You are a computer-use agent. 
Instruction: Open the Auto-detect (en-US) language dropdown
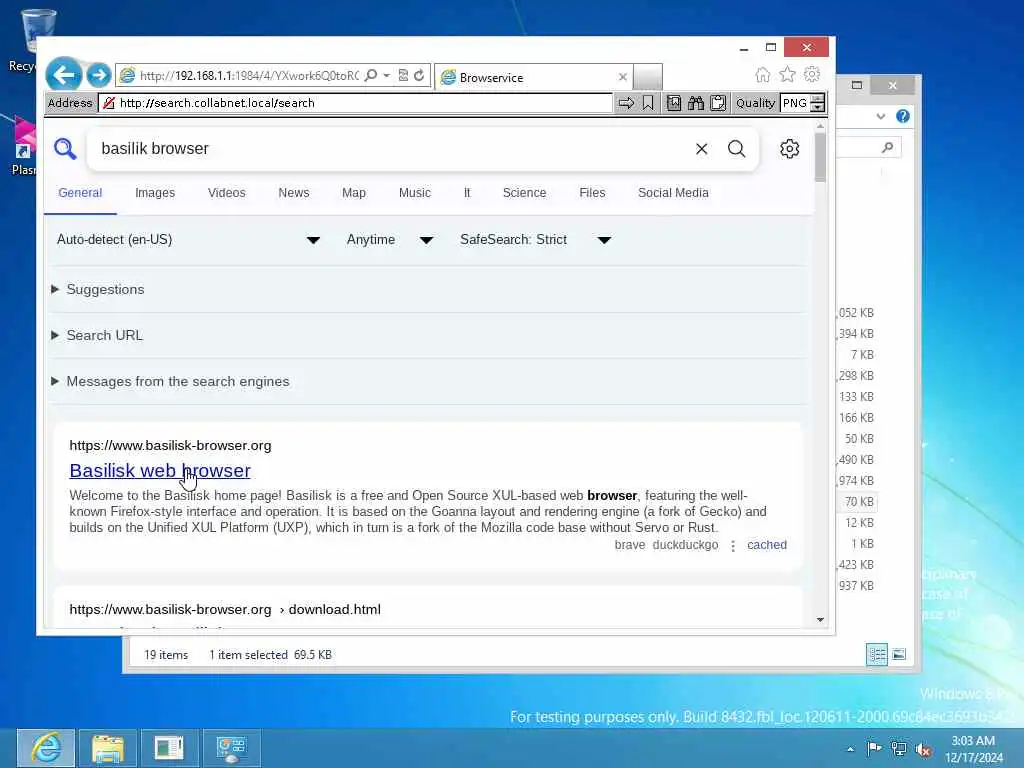(188, 240)
